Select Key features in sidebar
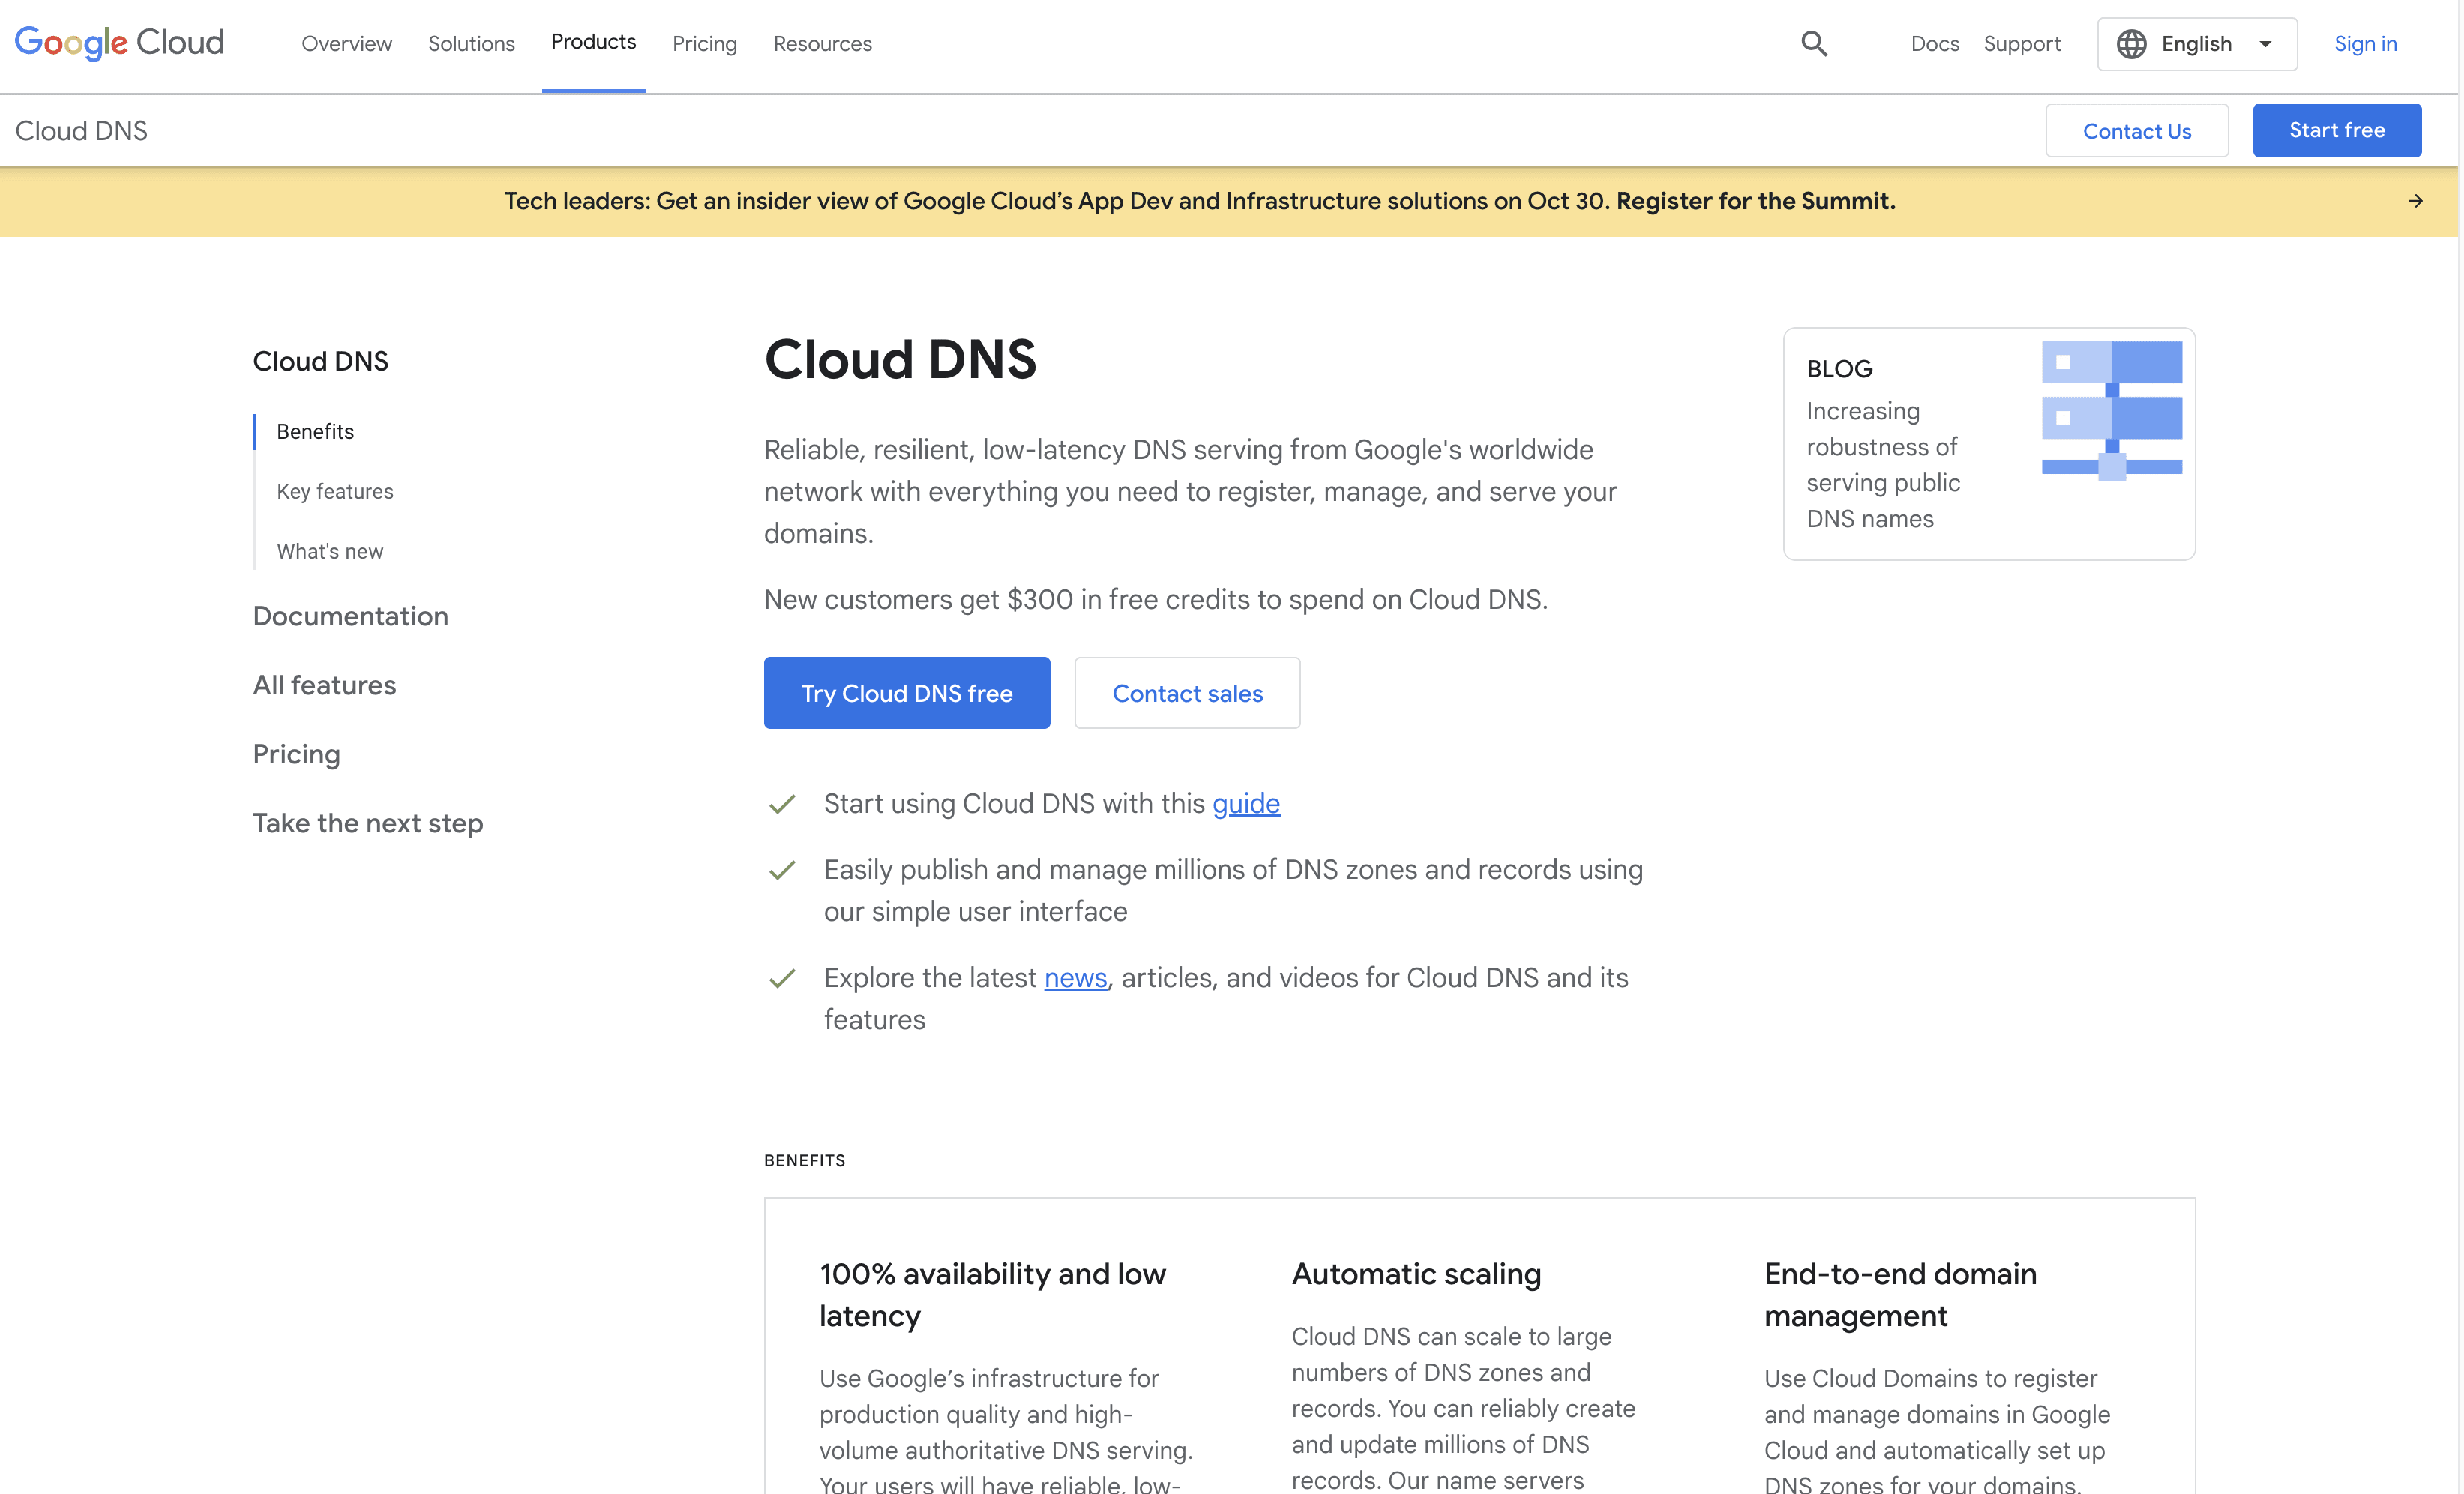2464x1494 pixels. (x=334, y=491)
